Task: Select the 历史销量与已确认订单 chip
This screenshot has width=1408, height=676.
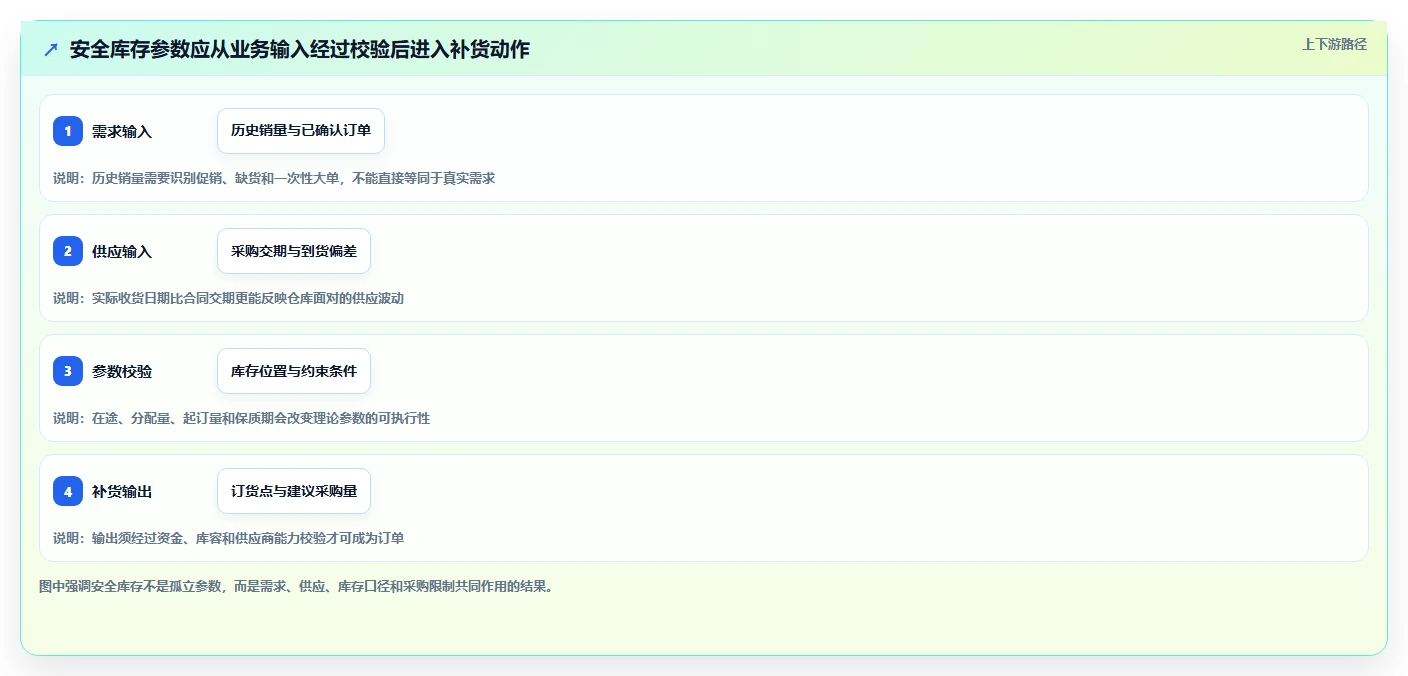Action: click(301, 131)
